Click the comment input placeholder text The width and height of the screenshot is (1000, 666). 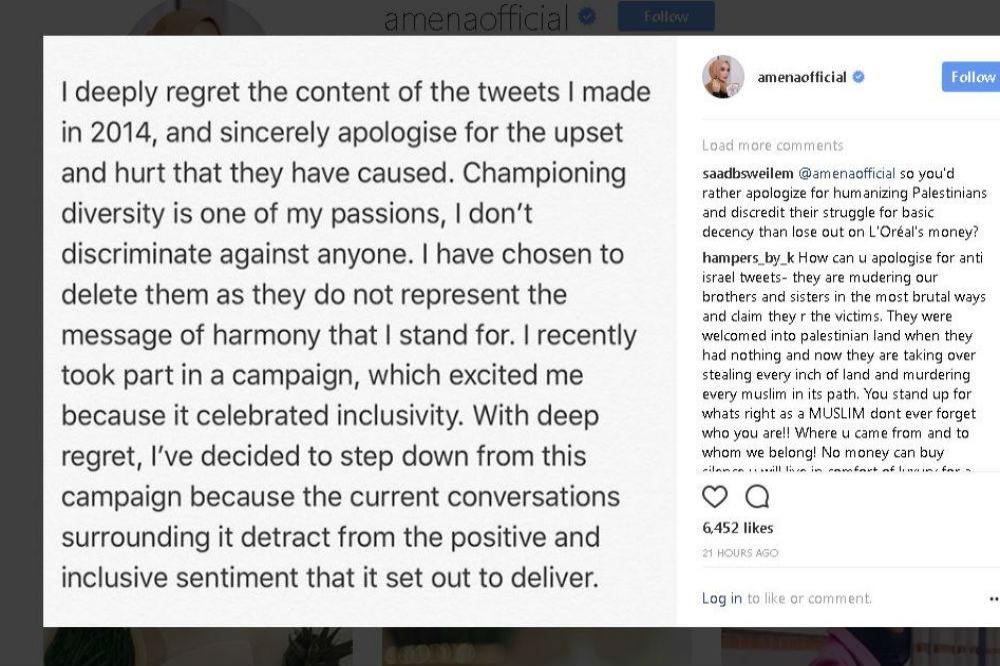click(809, 598)
